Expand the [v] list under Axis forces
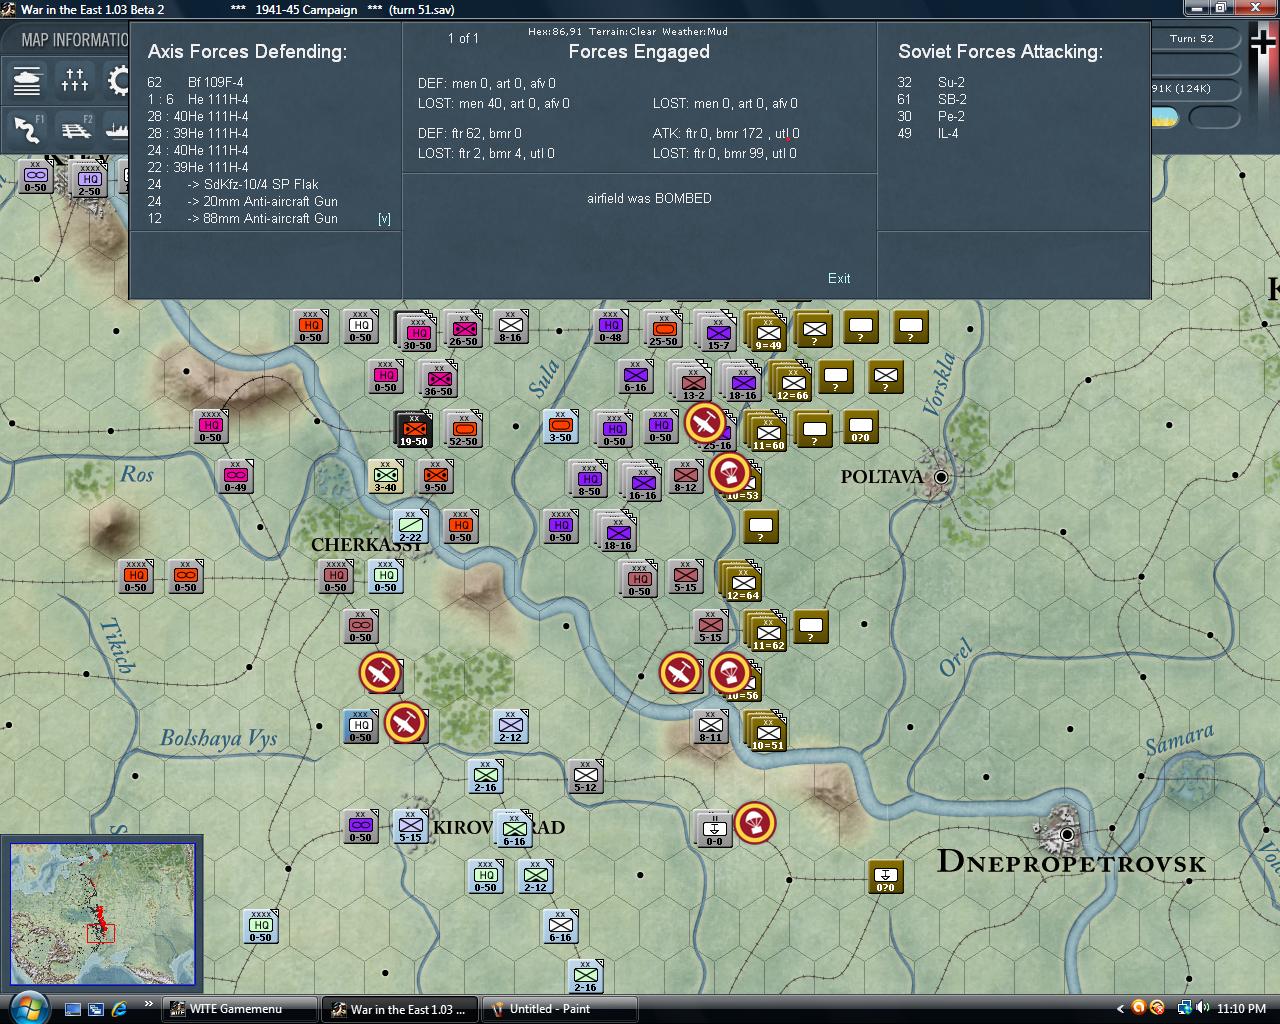 click(x=384, y=219)
